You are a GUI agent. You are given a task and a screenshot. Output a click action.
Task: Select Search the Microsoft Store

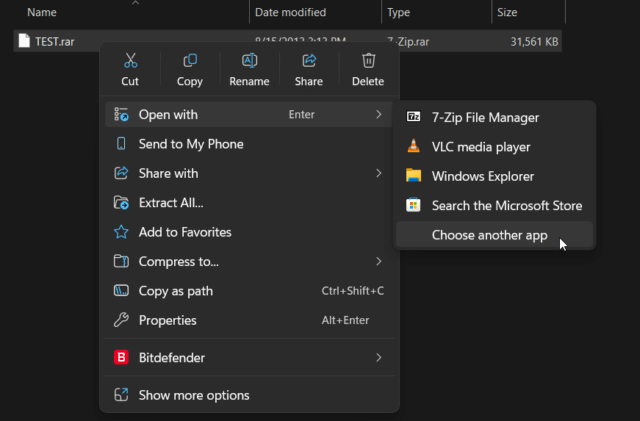(494, 205)
